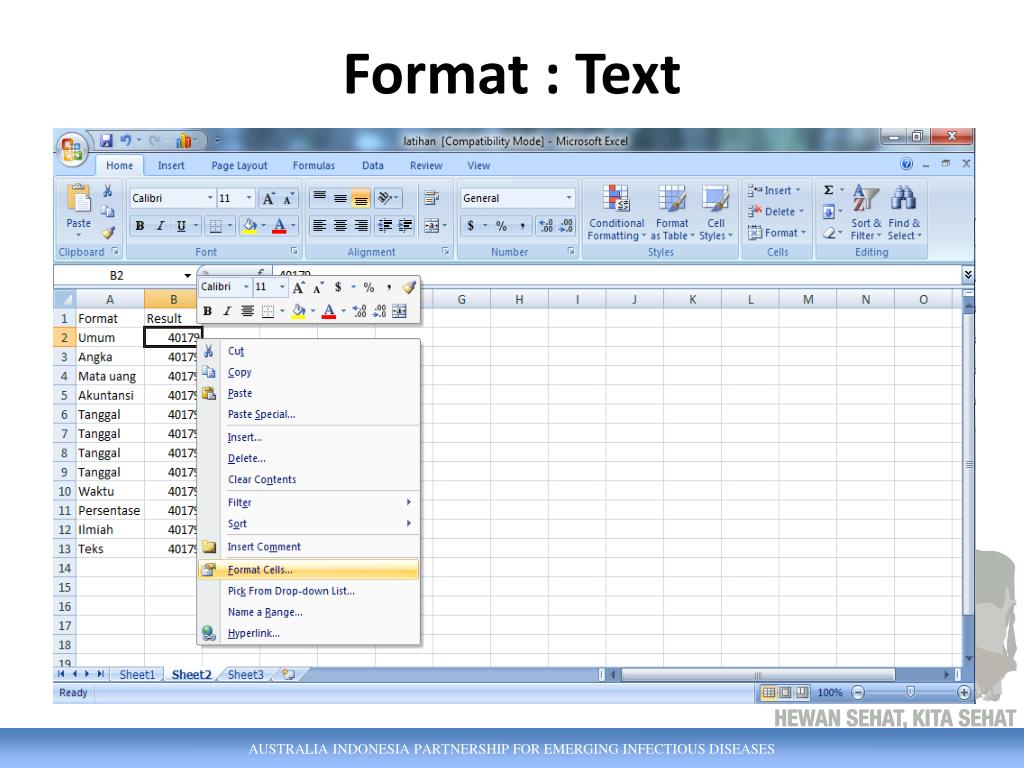
Task: Toggle Underline in the ribbon
Action: [x=181, y=226]
